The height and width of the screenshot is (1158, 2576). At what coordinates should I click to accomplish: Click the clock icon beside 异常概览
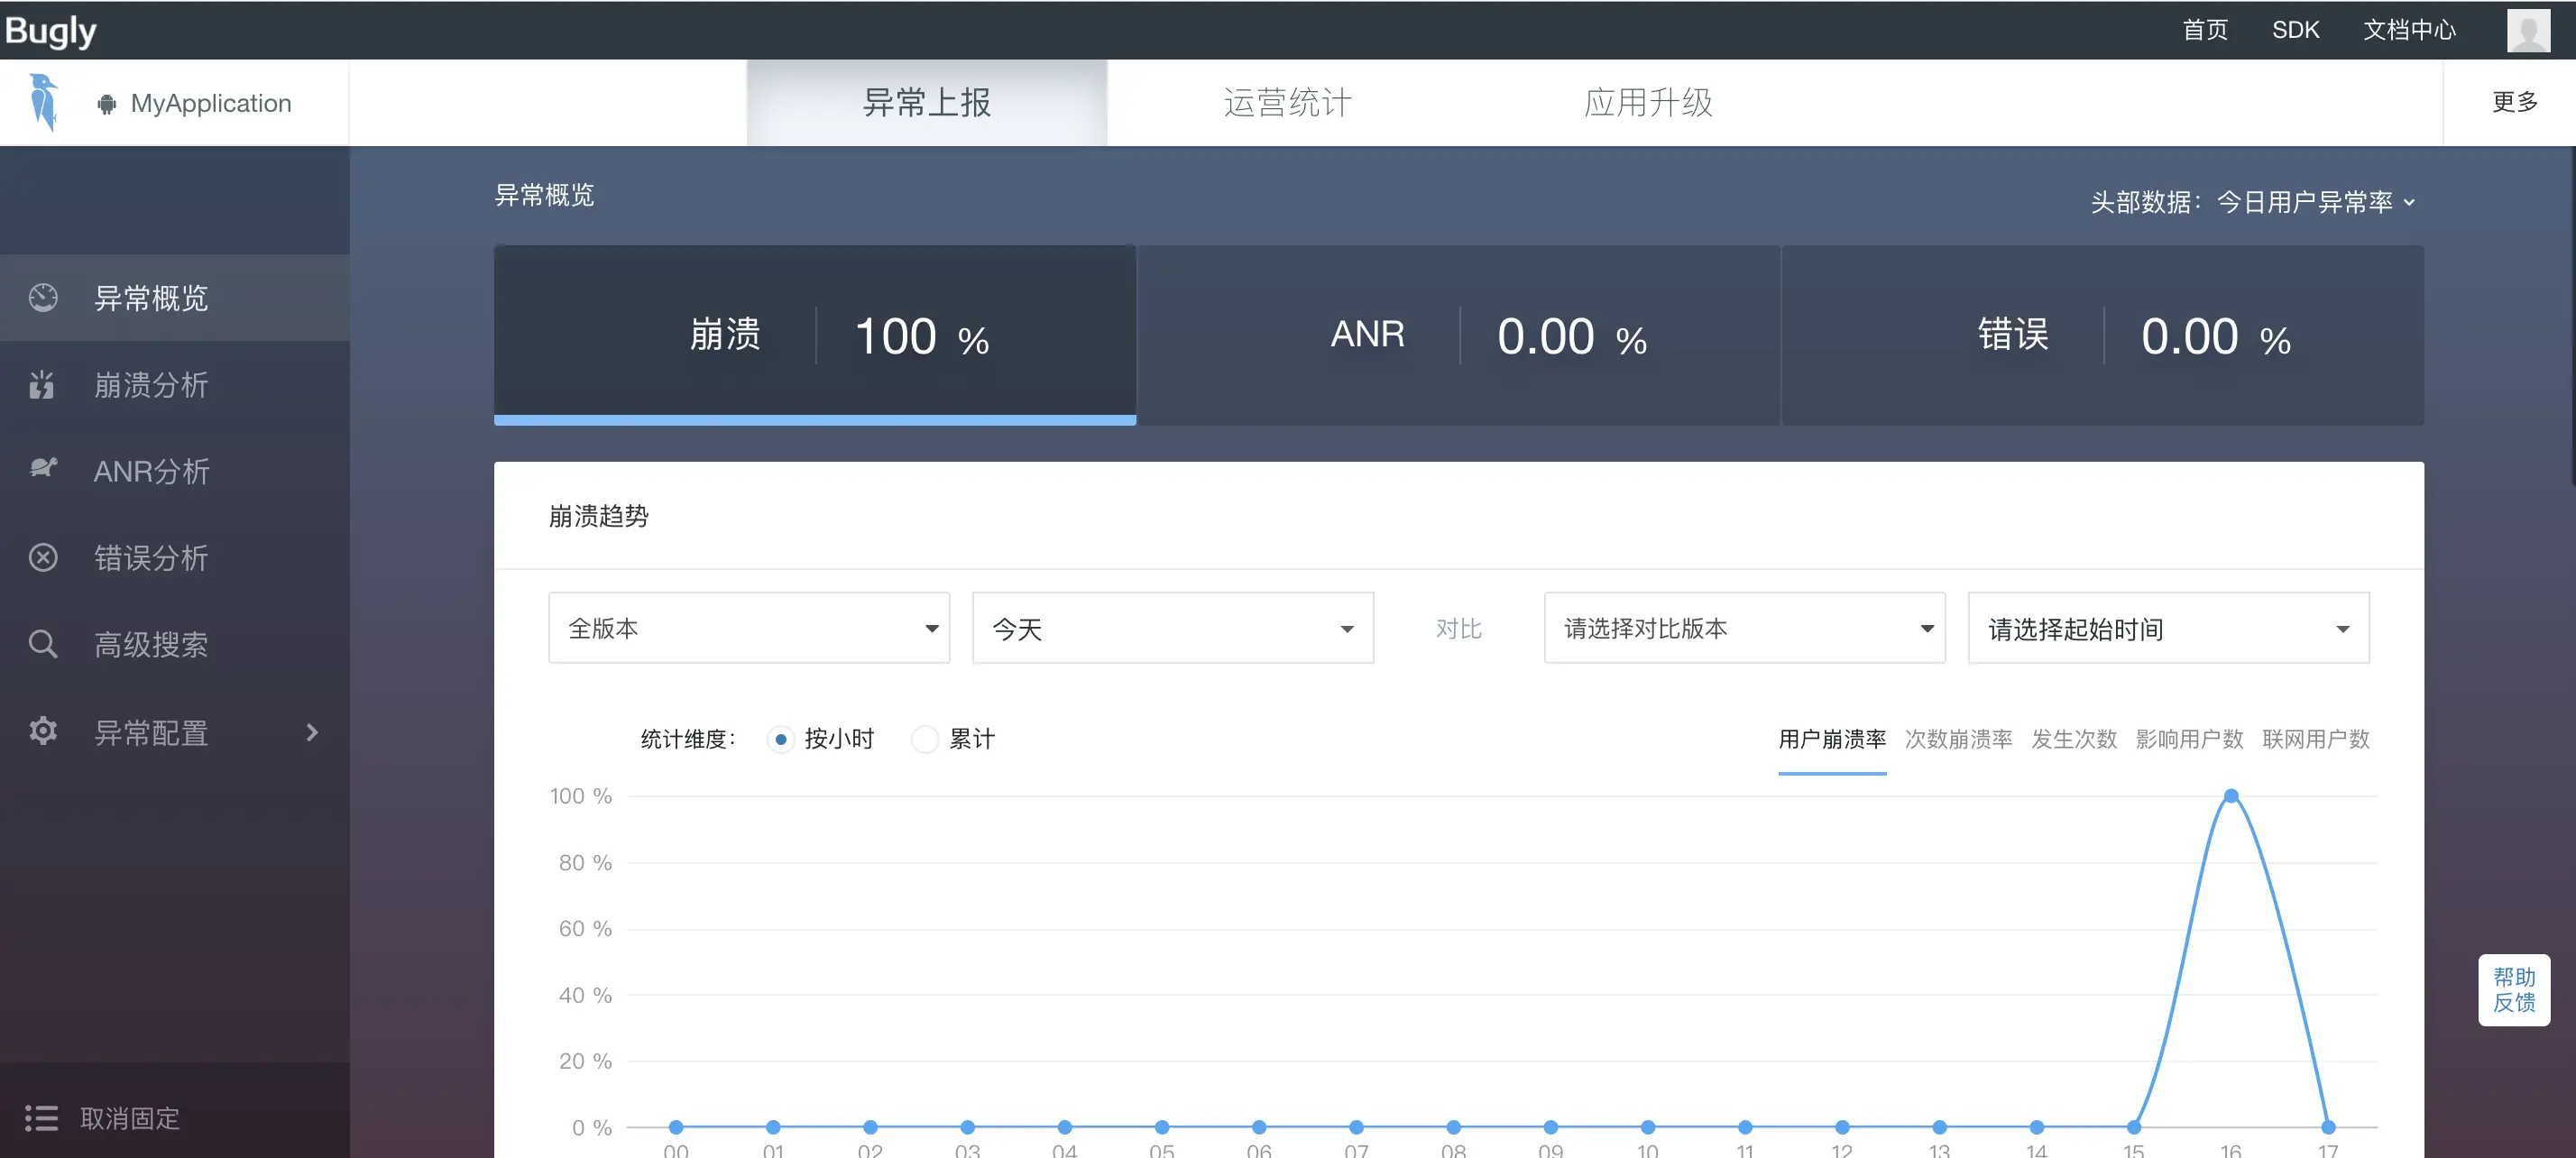point(43,297)
